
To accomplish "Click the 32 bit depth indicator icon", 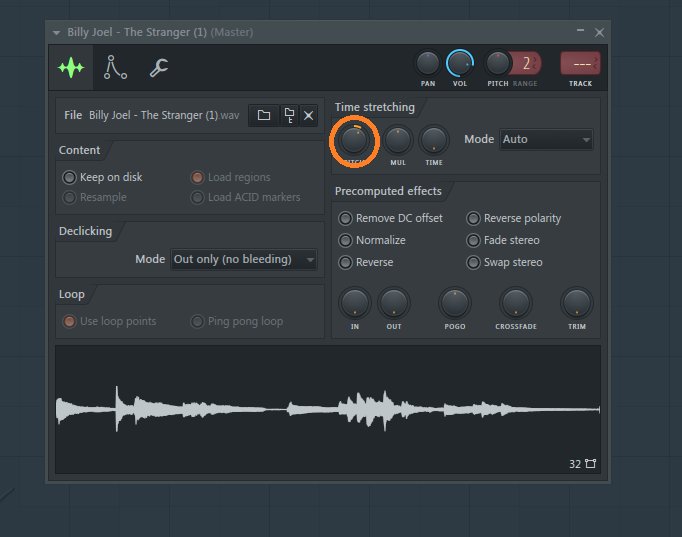I will (590, 464).
